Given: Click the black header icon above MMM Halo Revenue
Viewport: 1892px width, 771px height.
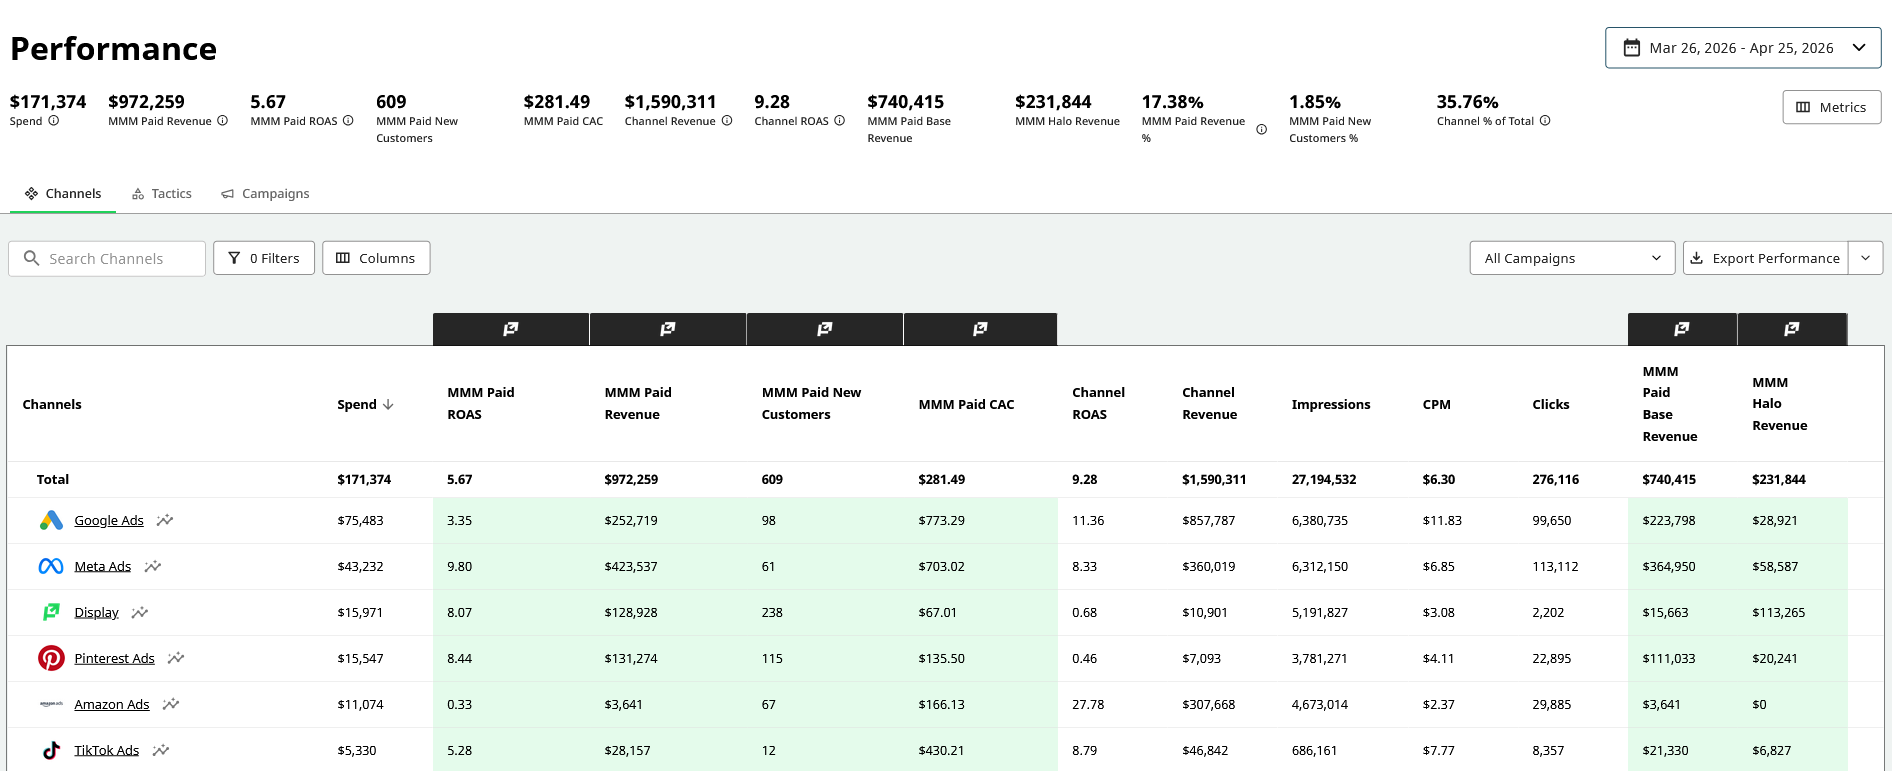Looking at the screenshot, I should [x=1791, y=329].
